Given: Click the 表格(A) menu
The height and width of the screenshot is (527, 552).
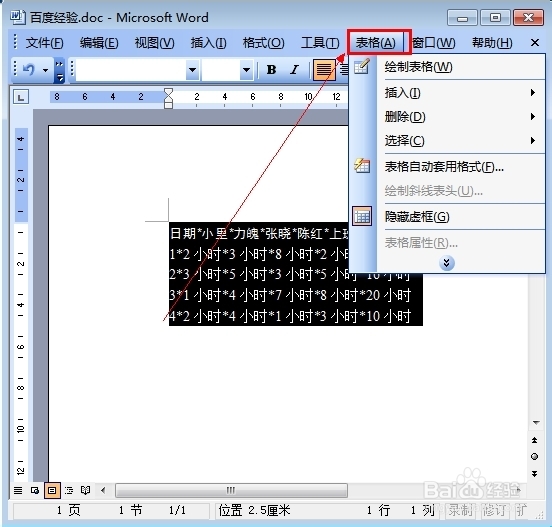Looking at the screenshot, I should 375,43.
